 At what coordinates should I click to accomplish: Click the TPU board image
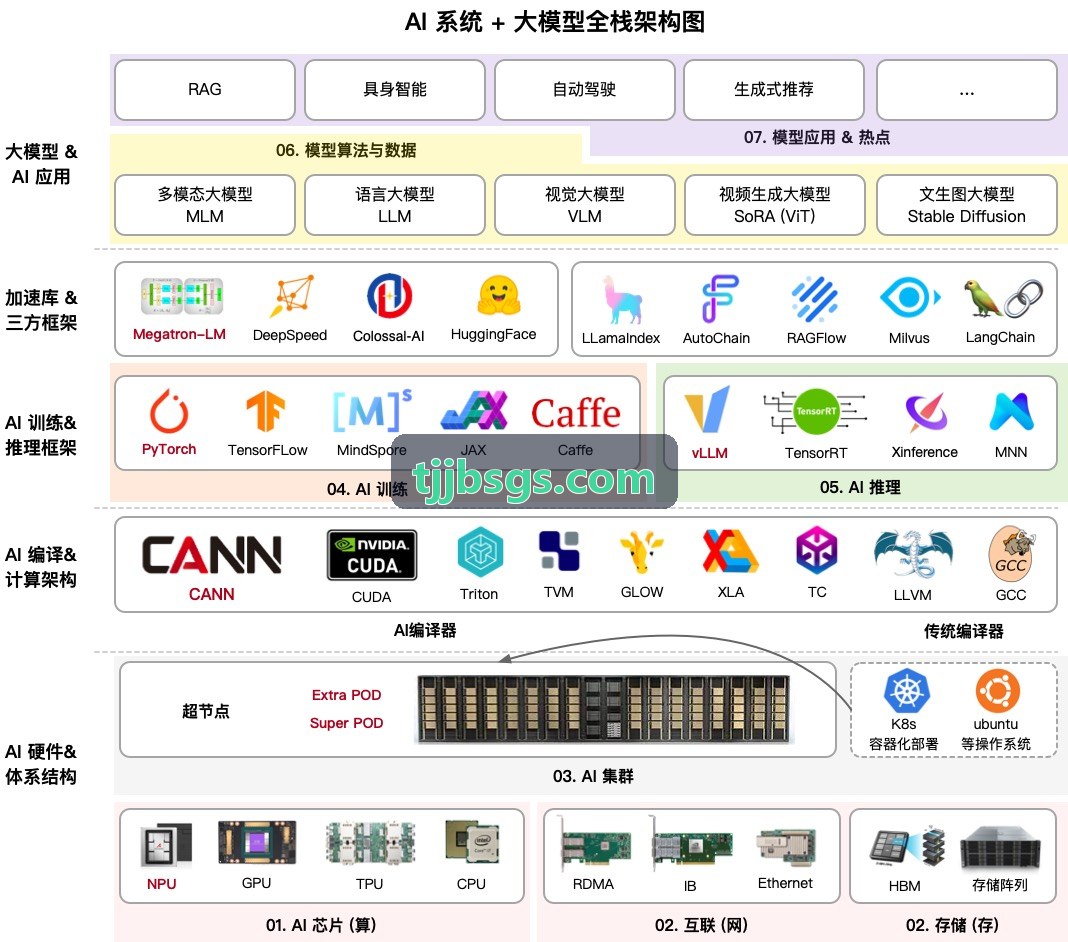pos(370,843)
